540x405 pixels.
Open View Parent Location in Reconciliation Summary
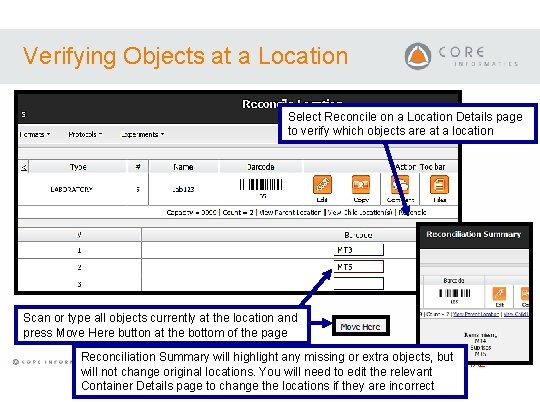tap(476, 314)
